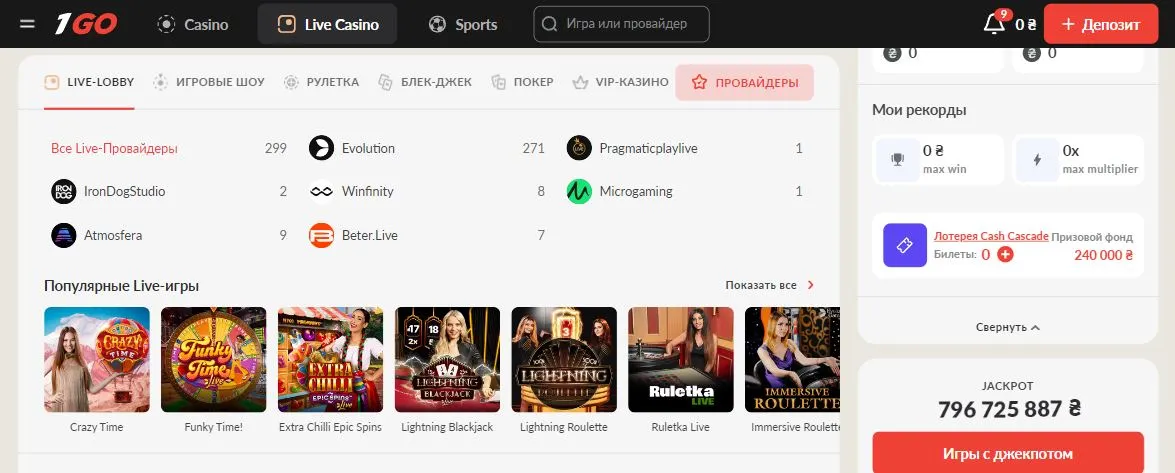The width and height of the screenshot is (1175, 473).
Task: Click the Atmosfera provider logo
Action: point(64,235)
